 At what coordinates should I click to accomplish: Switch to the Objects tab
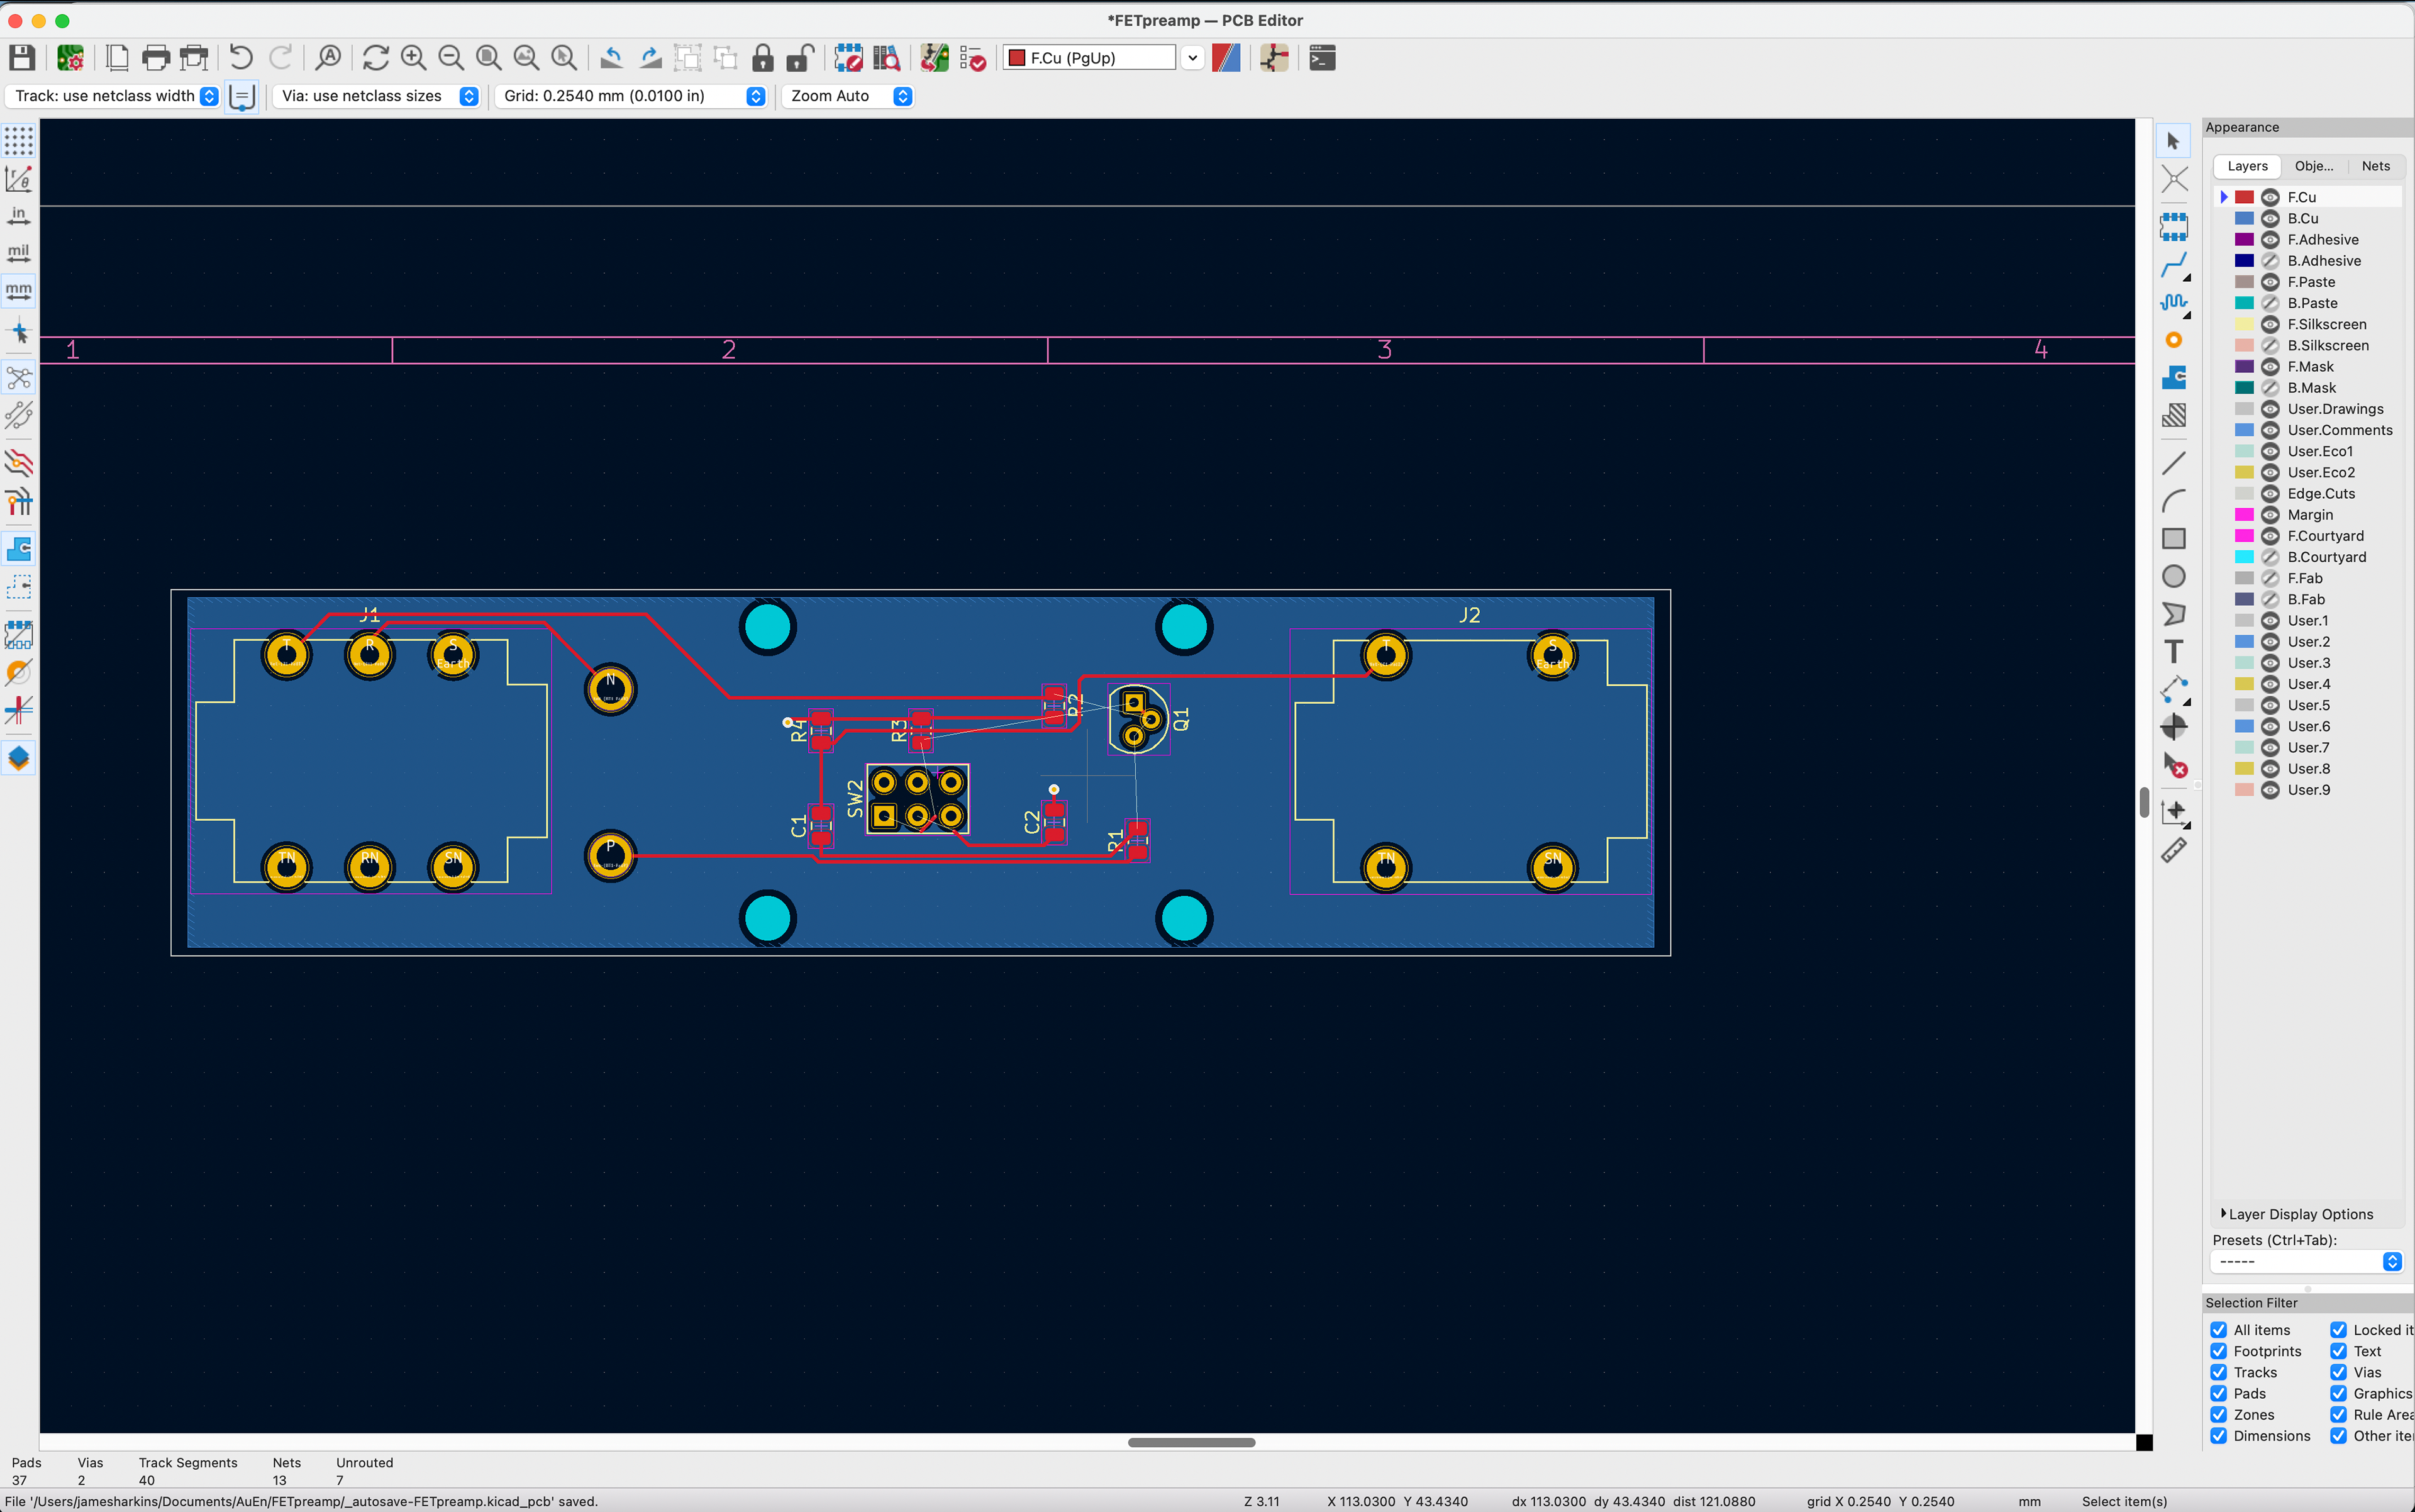(x=2313, y=166)
